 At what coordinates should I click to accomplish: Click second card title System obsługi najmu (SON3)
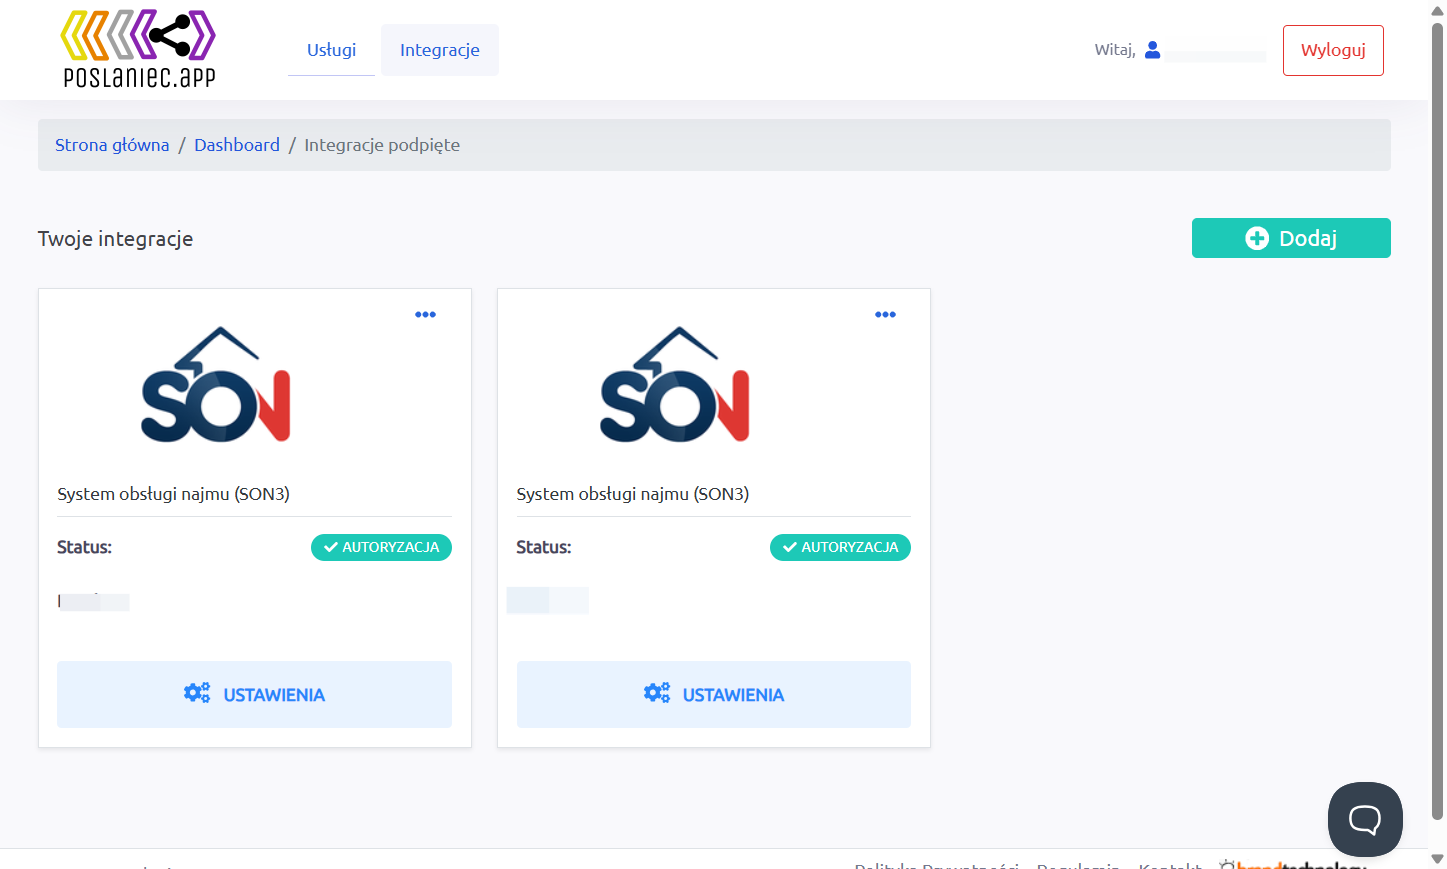[632, 494]
